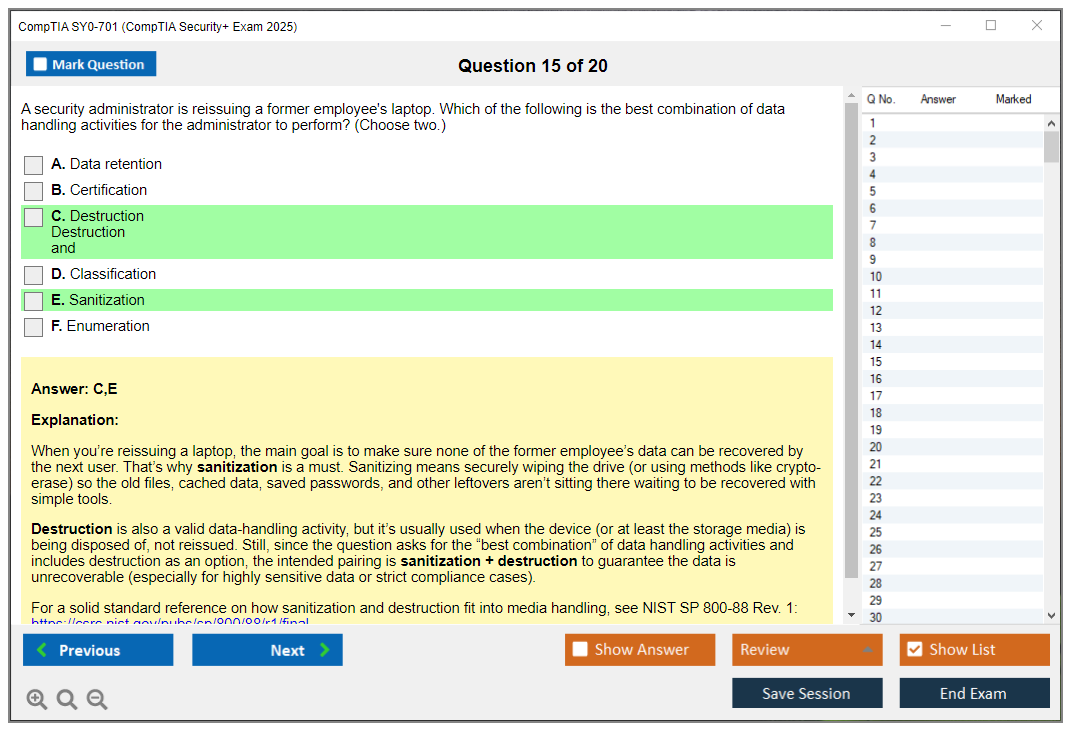
Task: Close the exam window
Action: 1037,25
